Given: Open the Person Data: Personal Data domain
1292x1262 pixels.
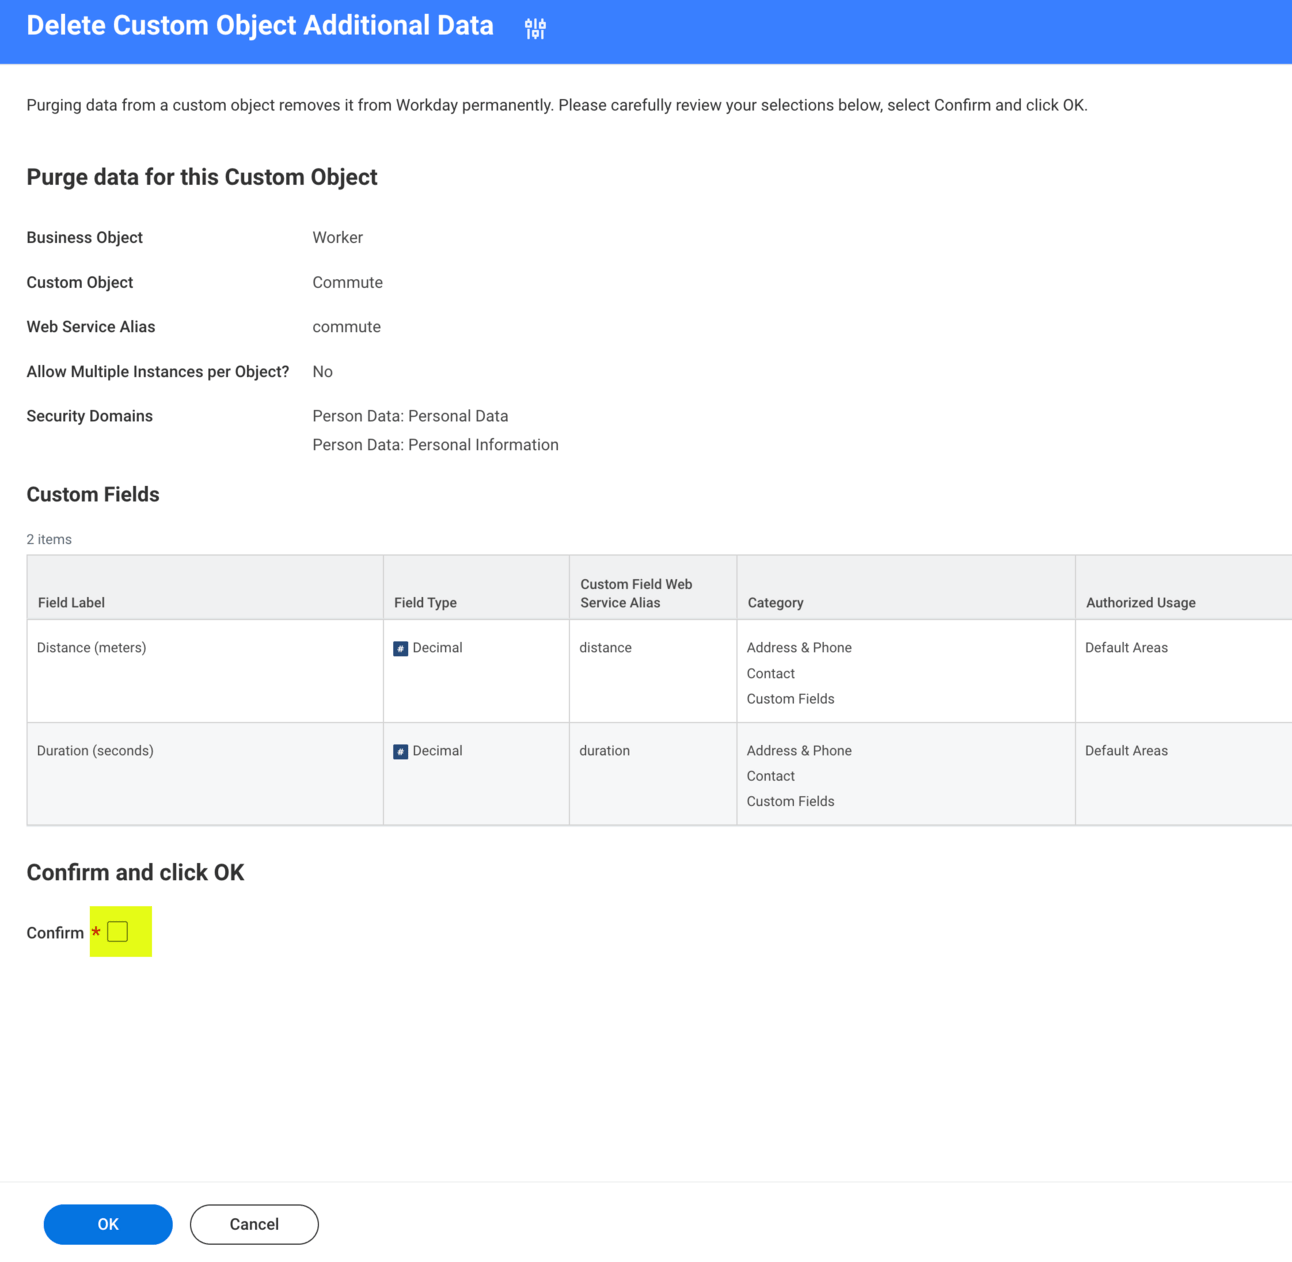Looking at the screenshot, I should 410,416.
